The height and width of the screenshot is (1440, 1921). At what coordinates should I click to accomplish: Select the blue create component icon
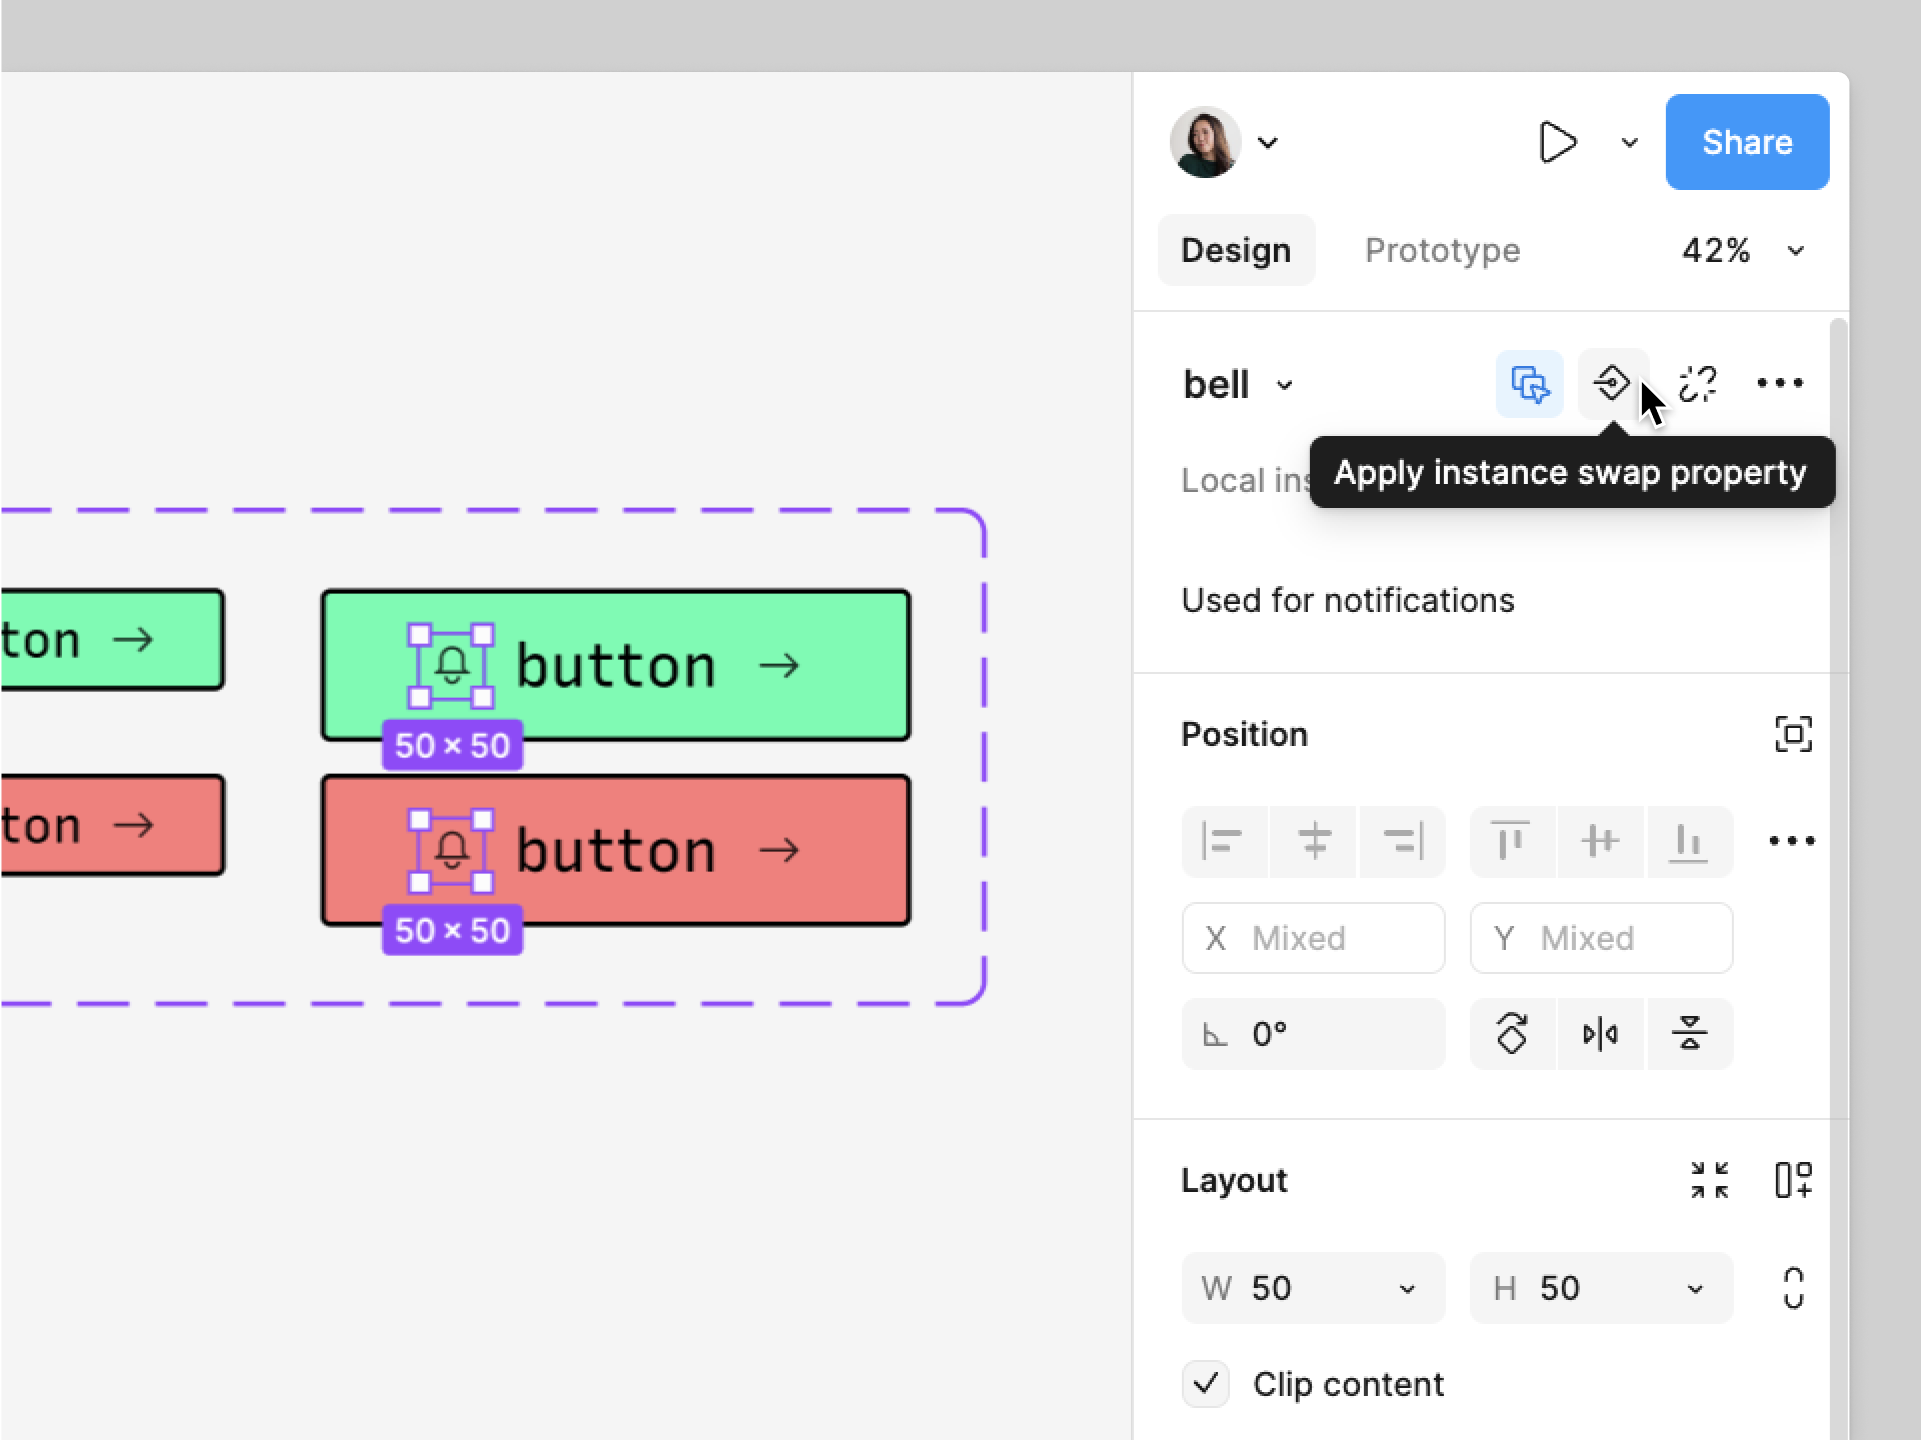click(x=1529, y=384)
